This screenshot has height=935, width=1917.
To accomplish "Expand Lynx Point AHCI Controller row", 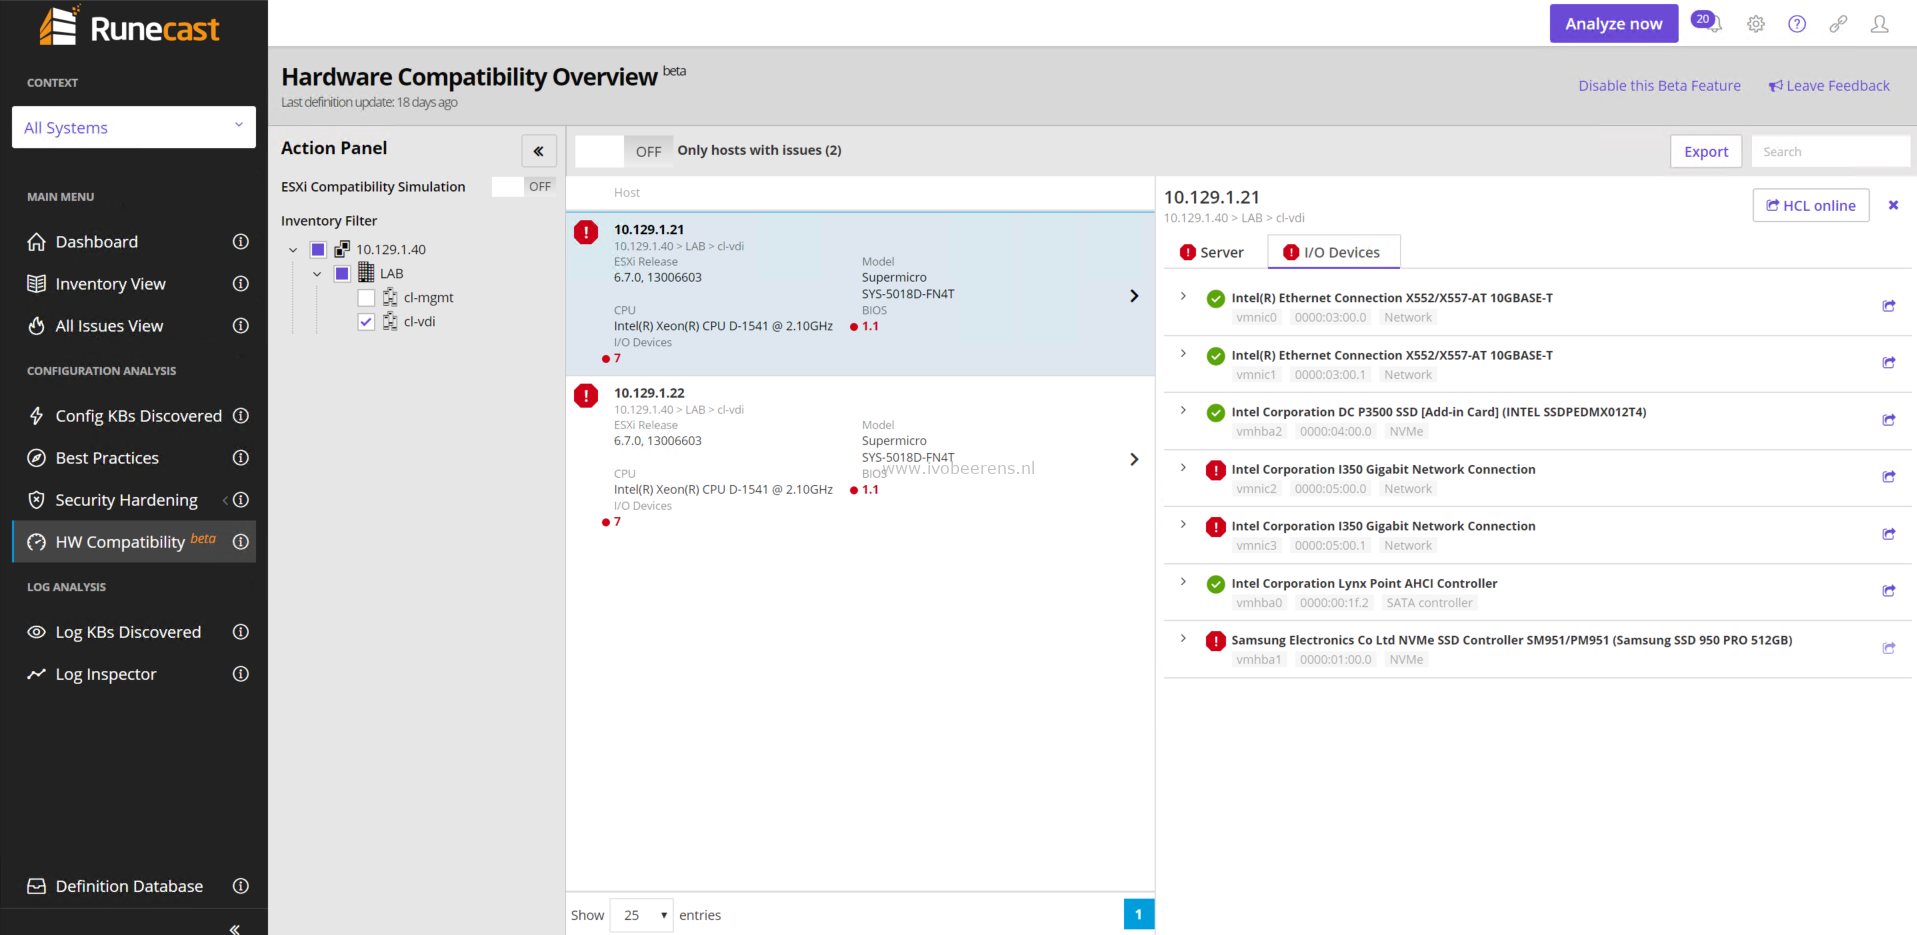I will (x=1183, y=581).
